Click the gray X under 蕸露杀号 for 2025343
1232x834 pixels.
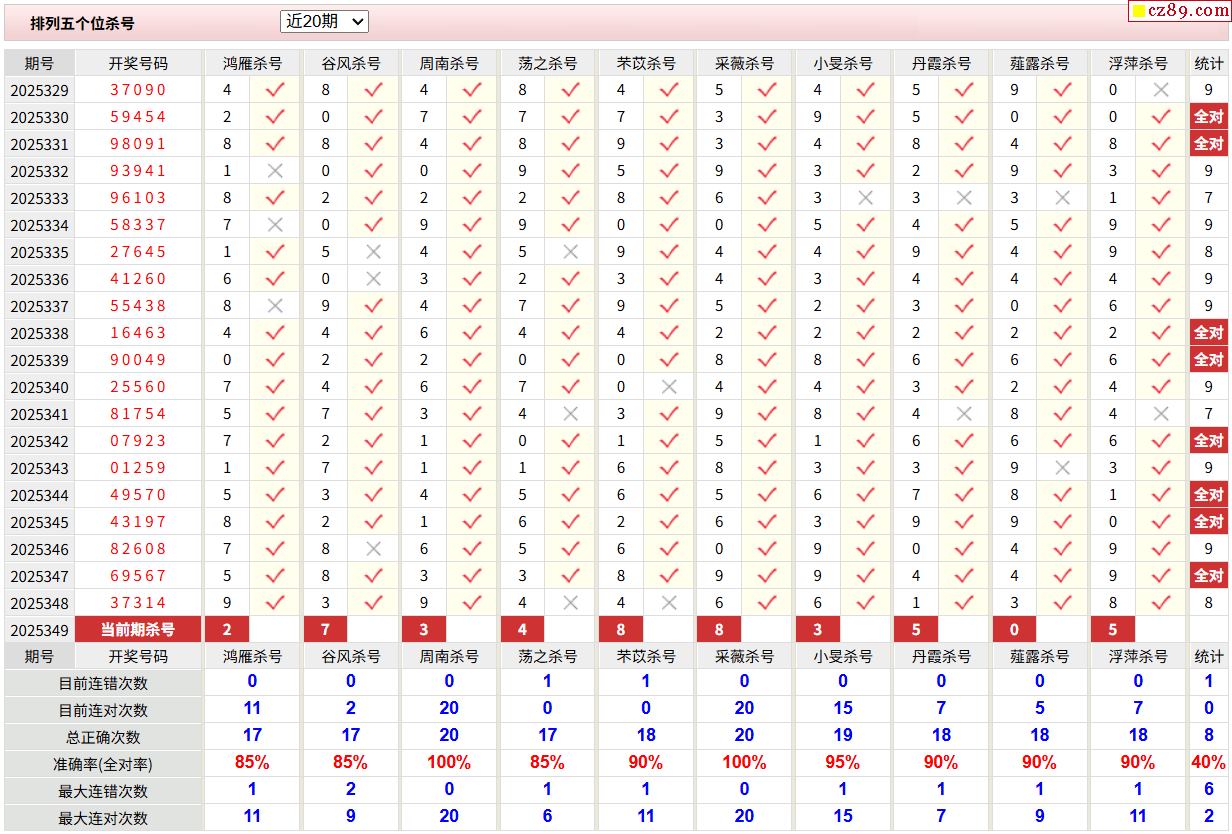click(x=1062, y=468)
